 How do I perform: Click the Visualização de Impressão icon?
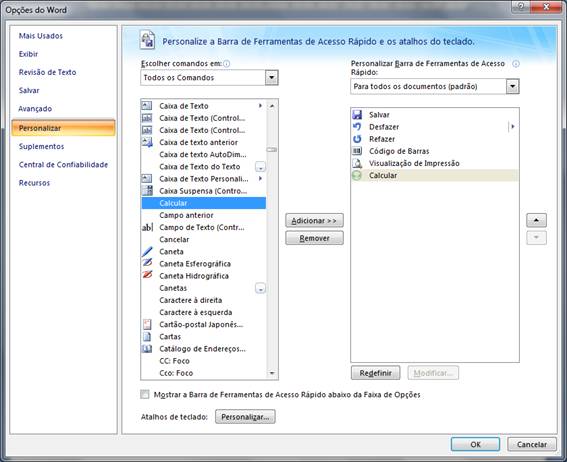point(357,163)
